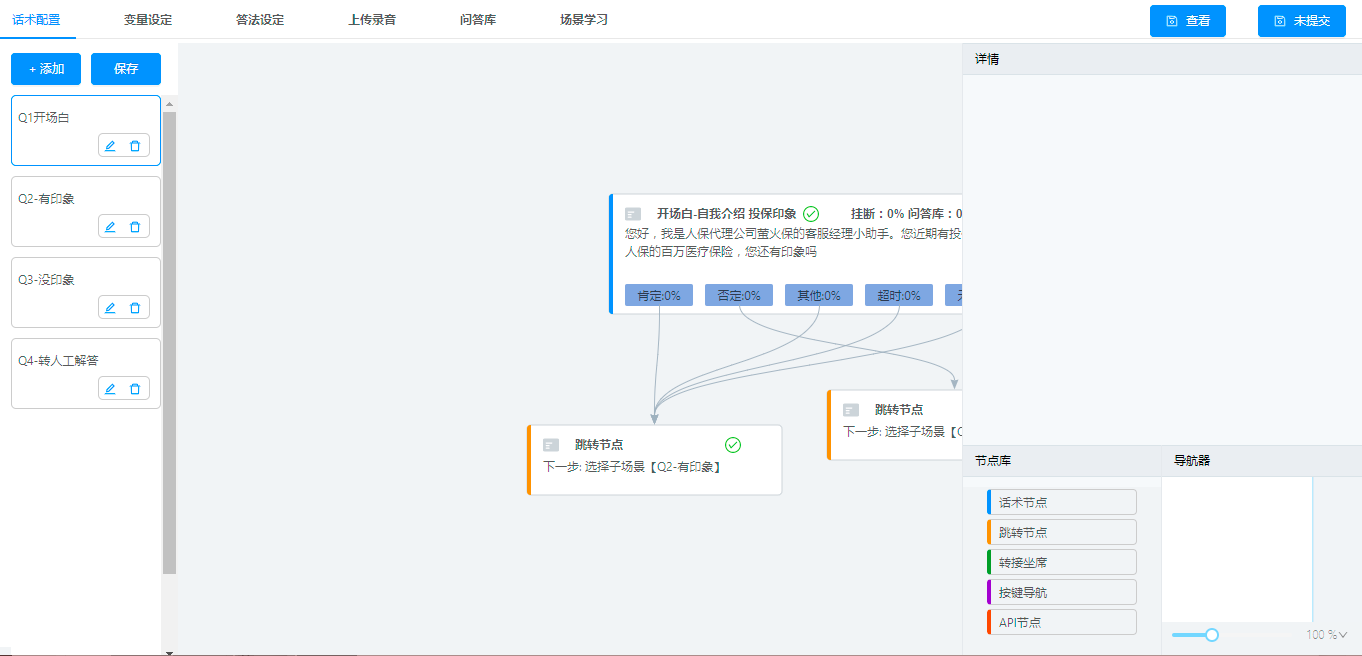Open edit icon for Q3-没印象
Screen dimensions: 1362x656
pyautogui.click(x=111, y=308)
